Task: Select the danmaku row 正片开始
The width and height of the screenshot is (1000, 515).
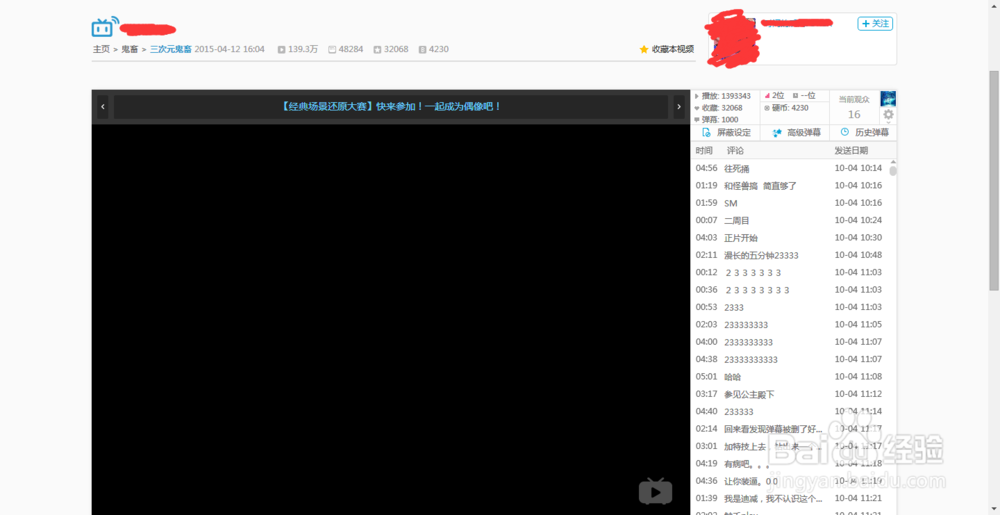Action: coord(790,238)
